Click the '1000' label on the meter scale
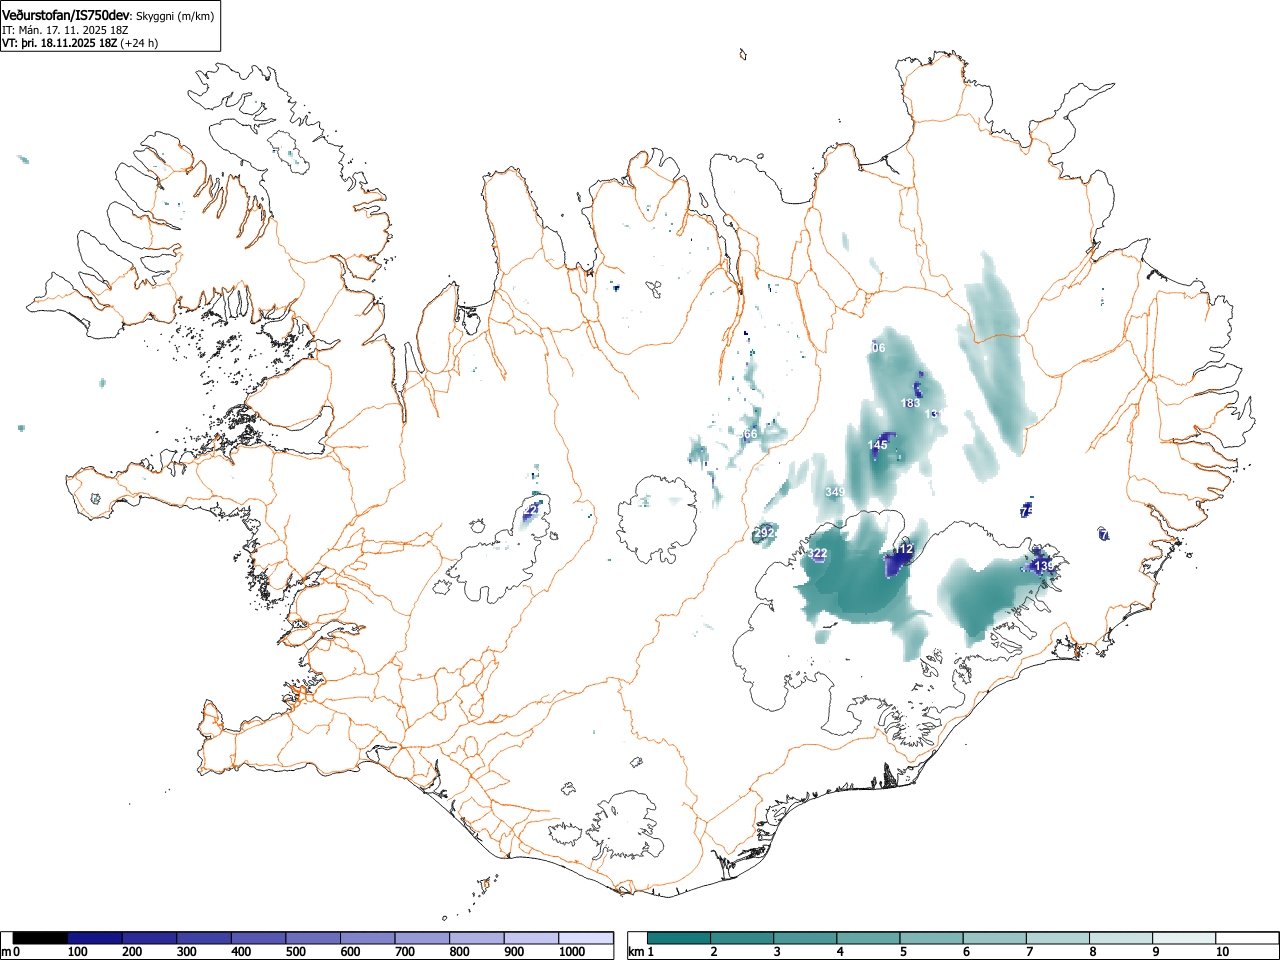1280x960 pixels. [572, 952]
